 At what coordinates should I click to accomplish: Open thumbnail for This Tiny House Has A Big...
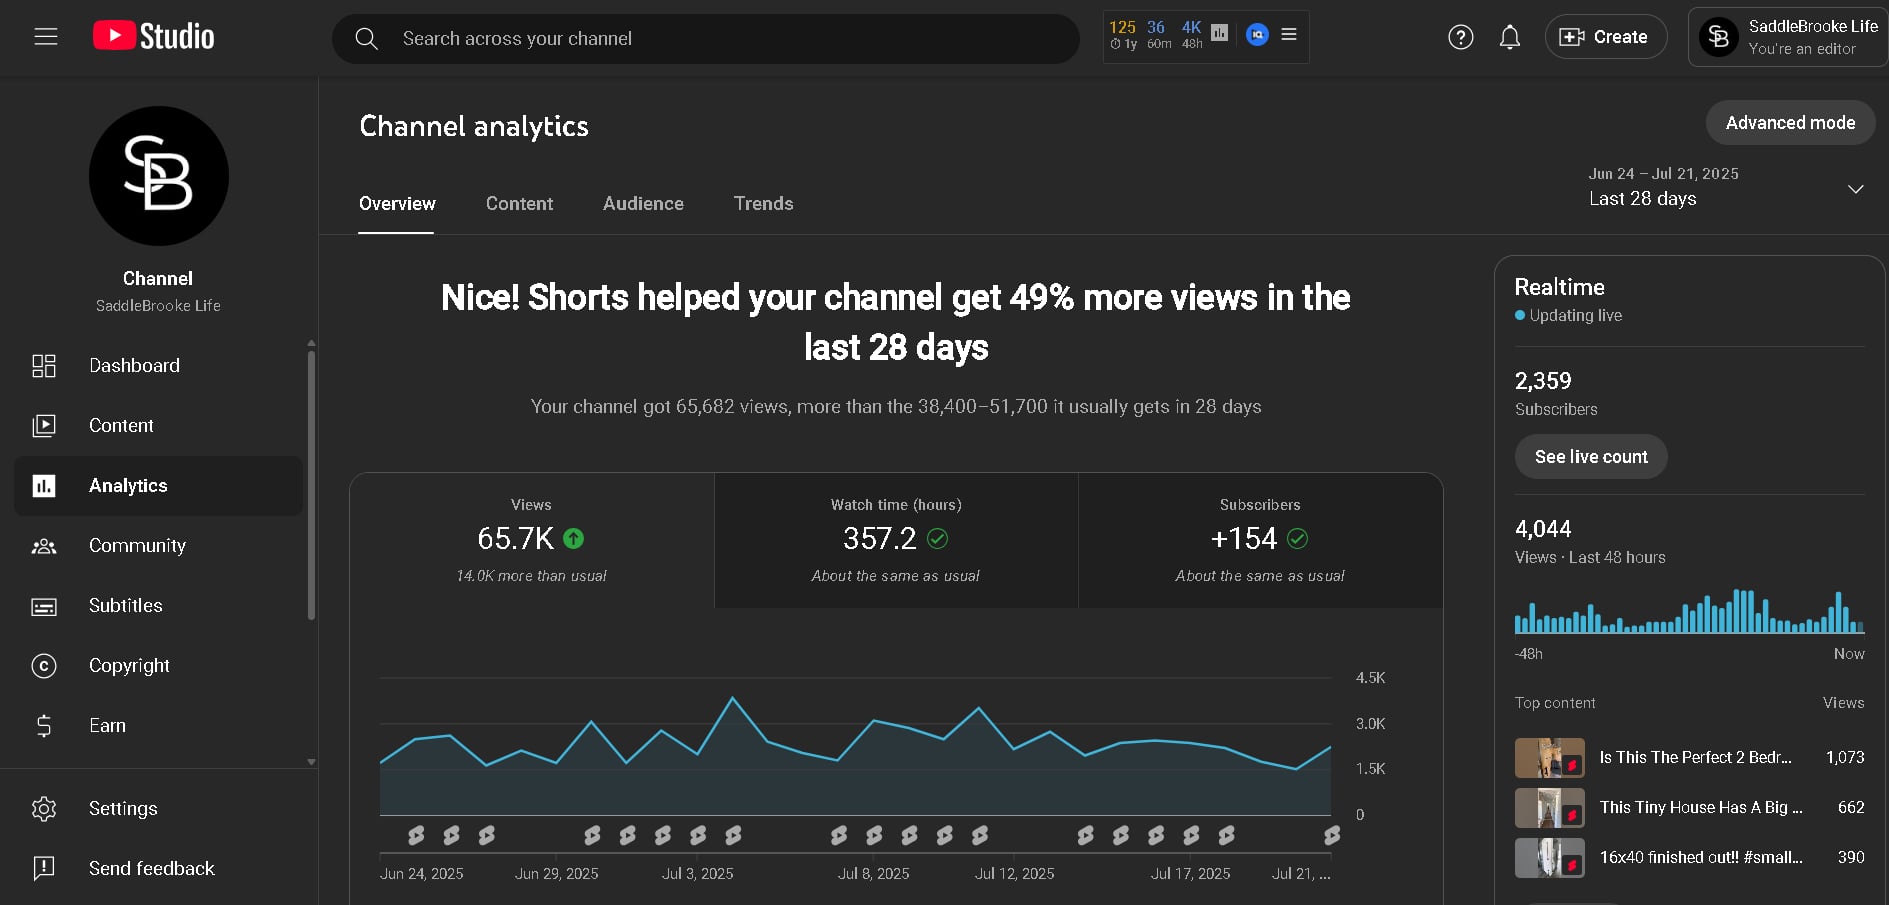tap(1550, 808)
